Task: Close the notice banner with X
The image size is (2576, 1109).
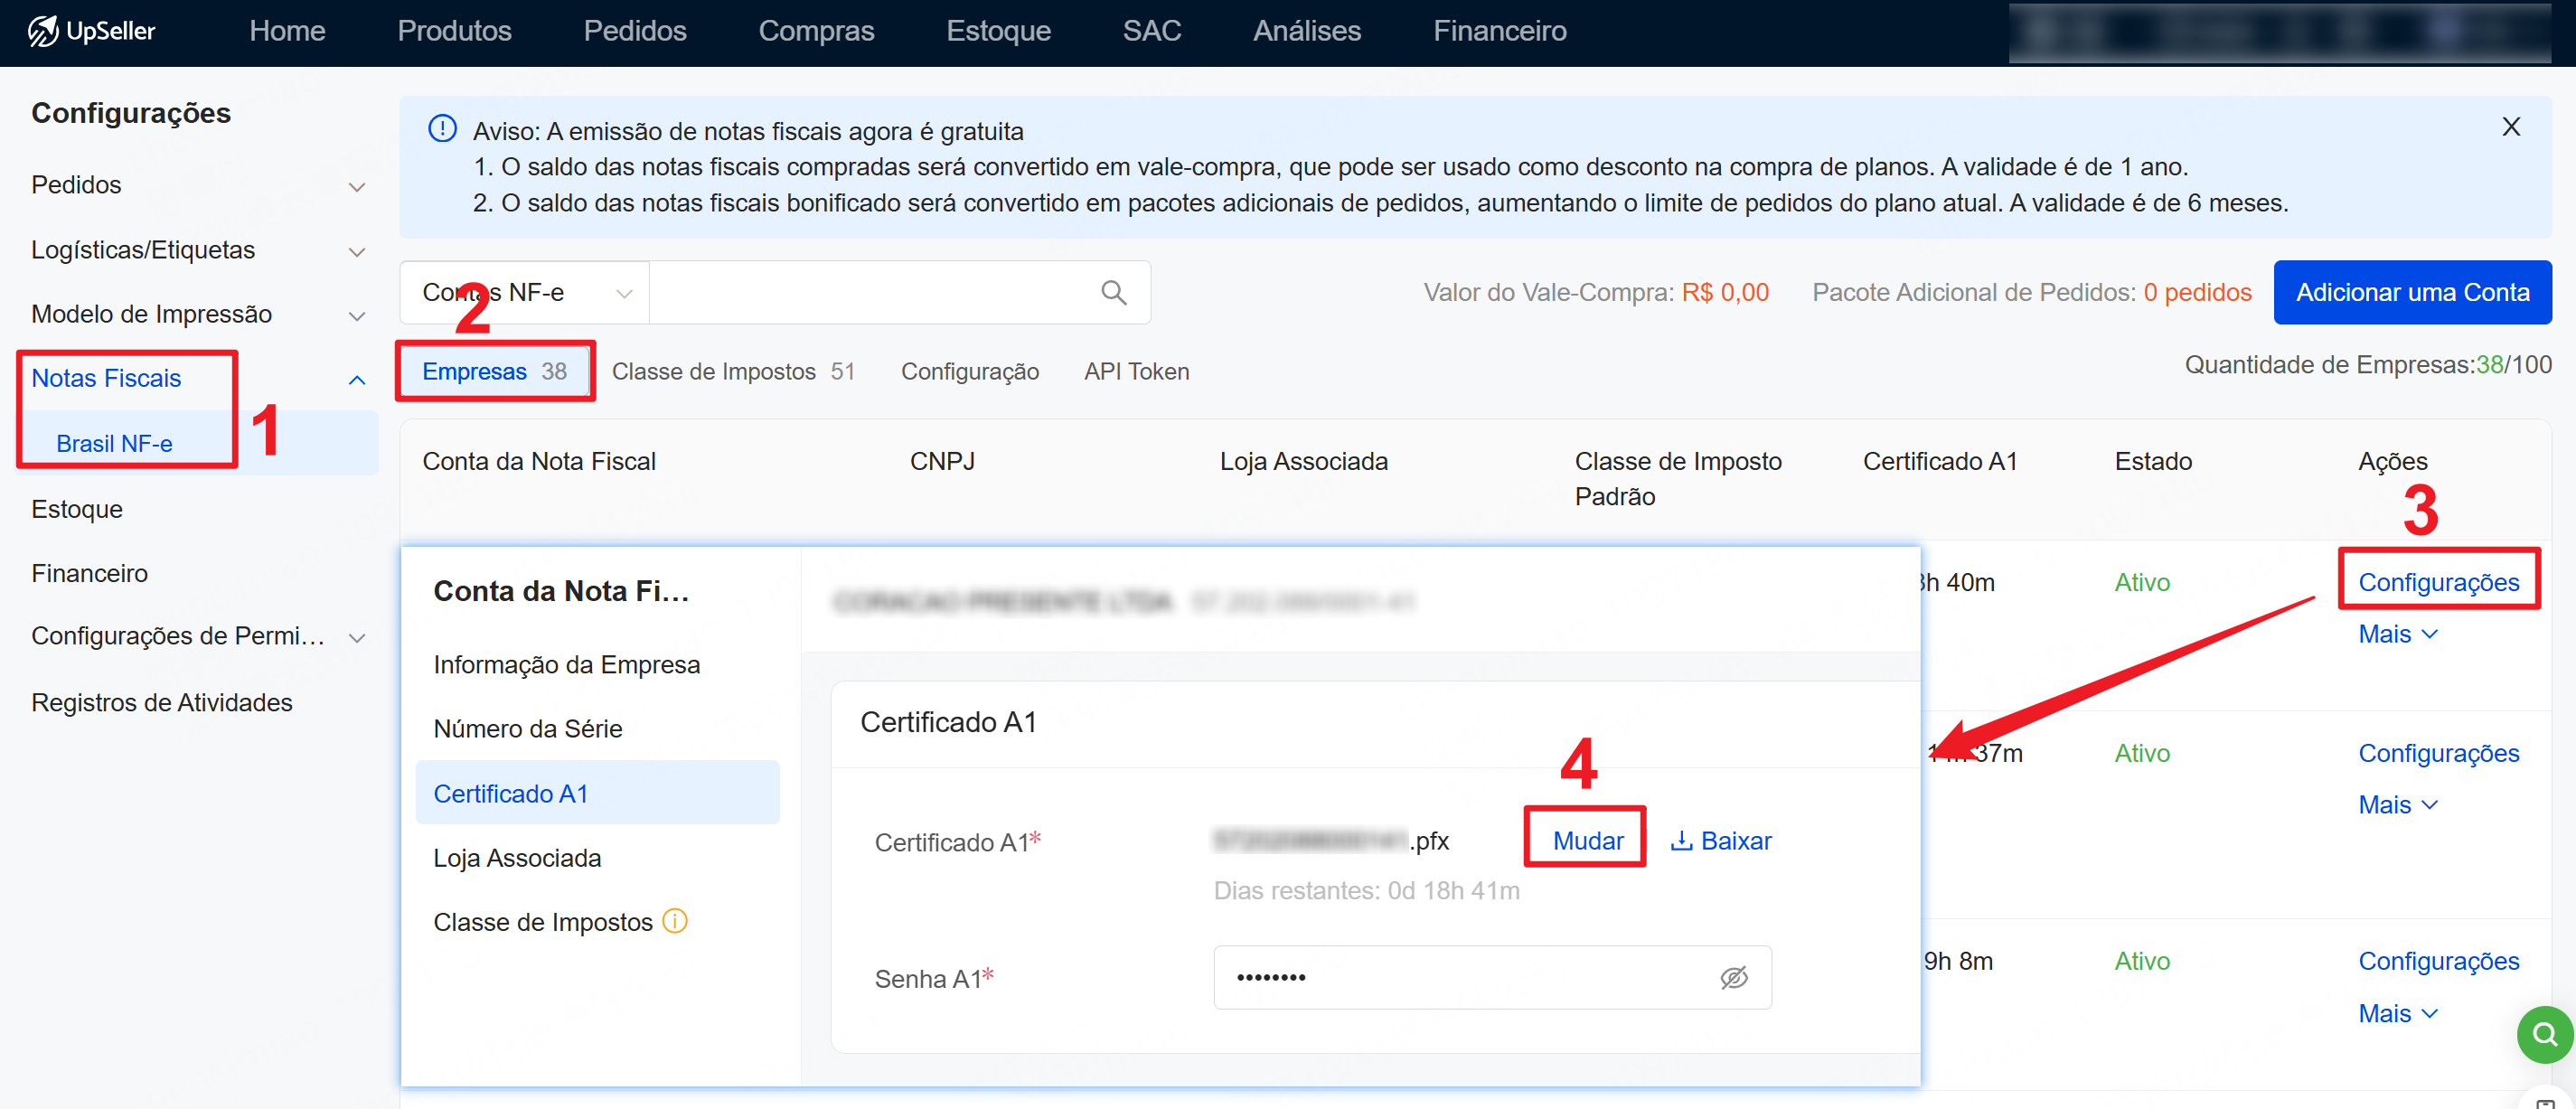Action: click(x=2510, y=127)
